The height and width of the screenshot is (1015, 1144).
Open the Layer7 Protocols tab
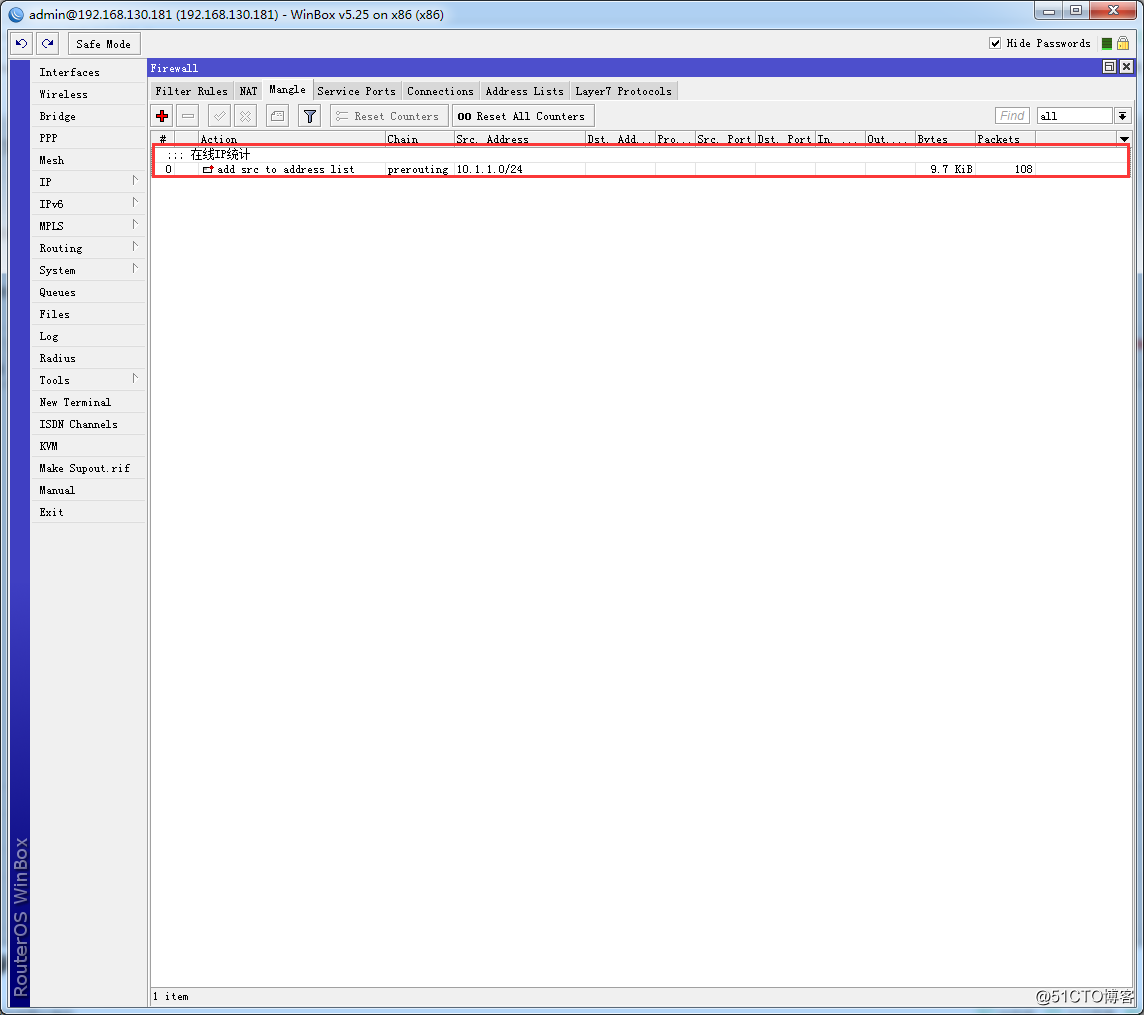point(623,91)
